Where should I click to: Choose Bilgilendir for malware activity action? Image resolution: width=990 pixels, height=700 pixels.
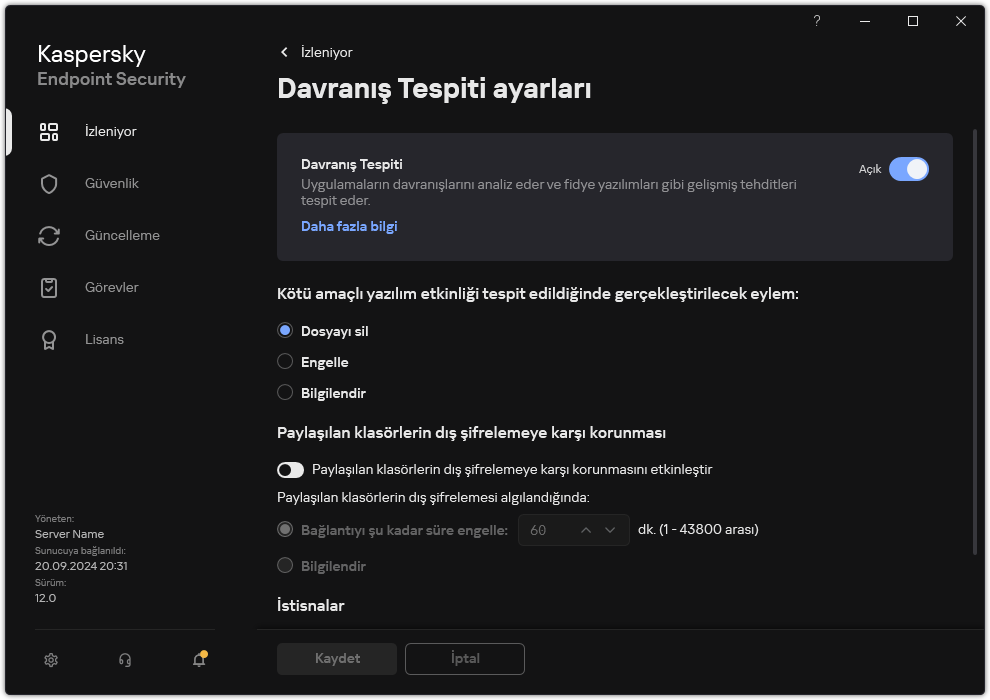coord(285,392)
